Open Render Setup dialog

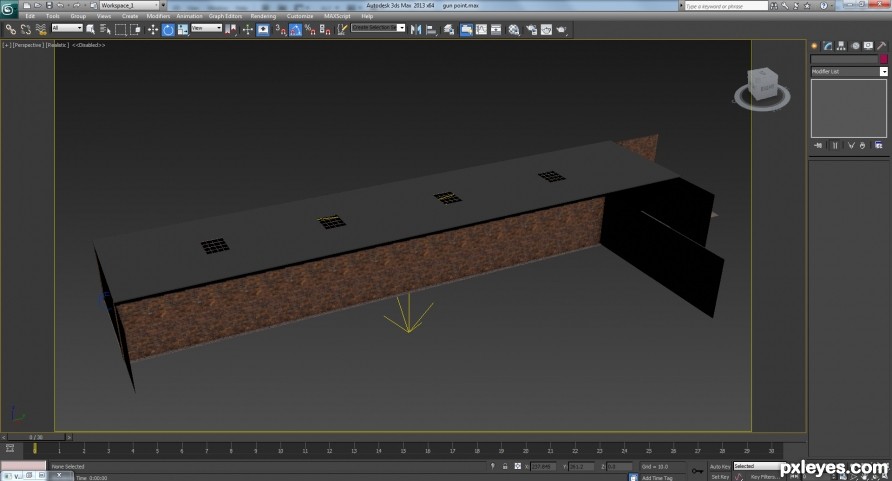(531, 30)
